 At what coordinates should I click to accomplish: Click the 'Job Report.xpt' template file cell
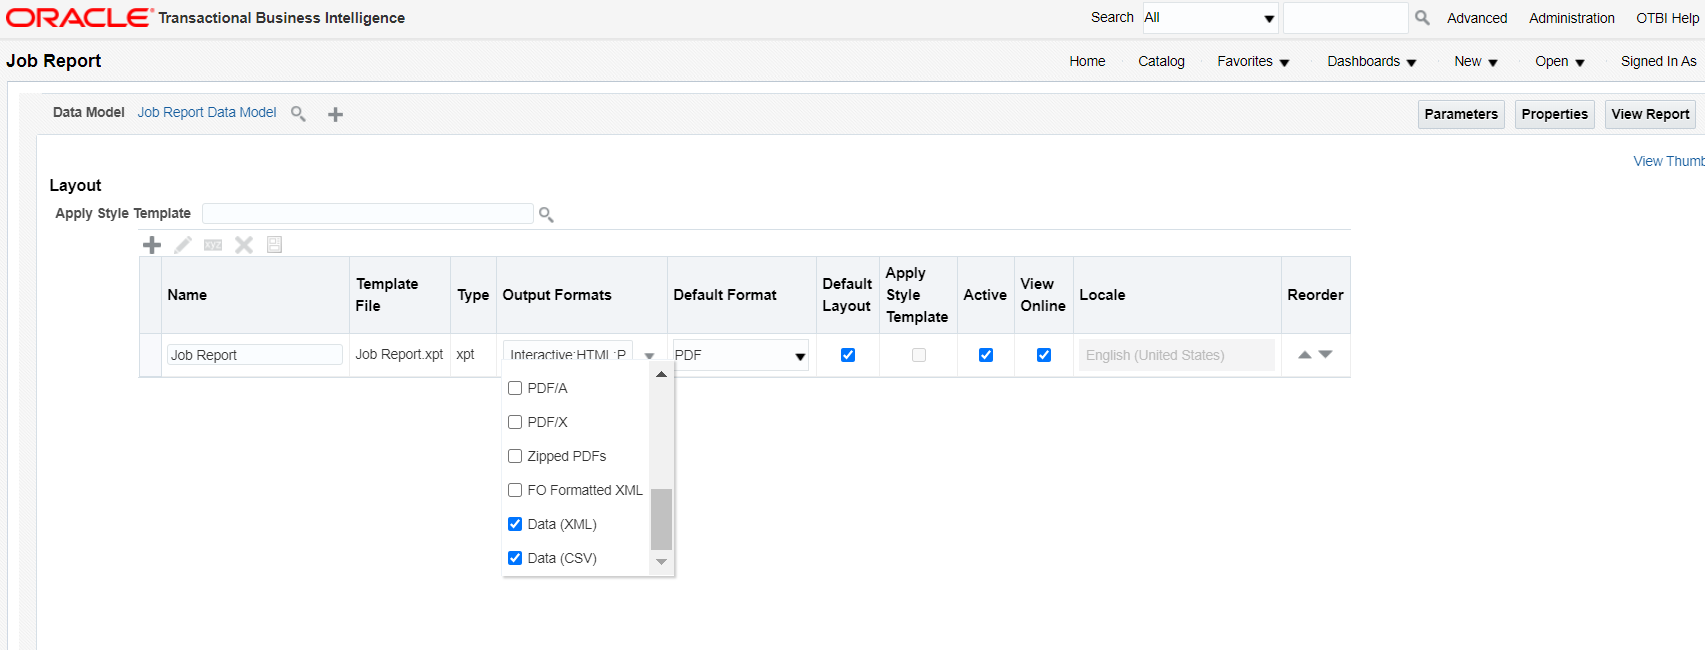click(x=399, y=354)
